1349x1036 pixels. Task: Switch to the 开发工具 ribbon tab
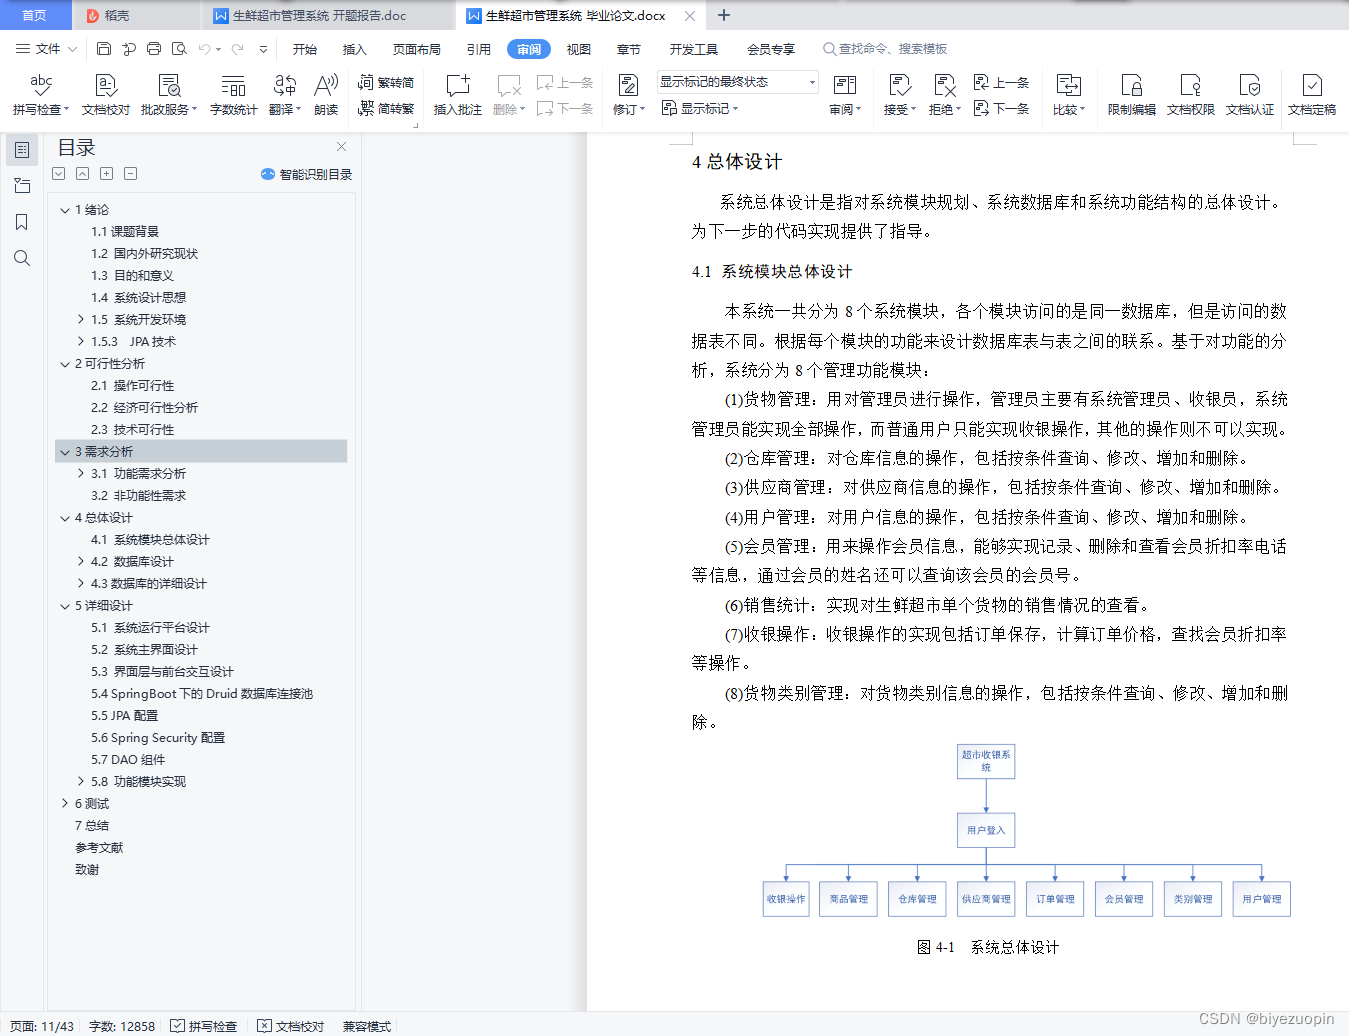[694, 49]
